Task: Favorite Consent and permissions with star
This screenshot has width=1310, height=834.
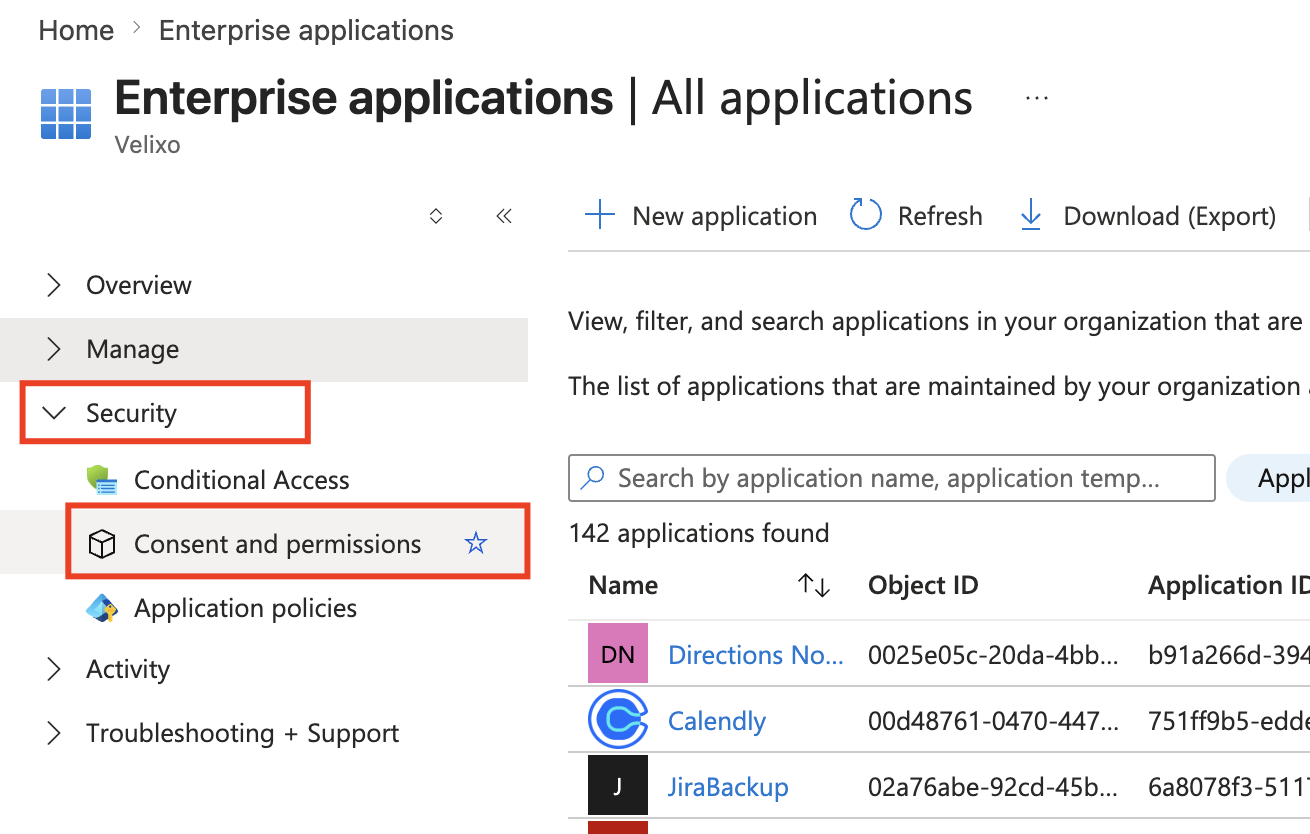Action: [x=476, y=544]
